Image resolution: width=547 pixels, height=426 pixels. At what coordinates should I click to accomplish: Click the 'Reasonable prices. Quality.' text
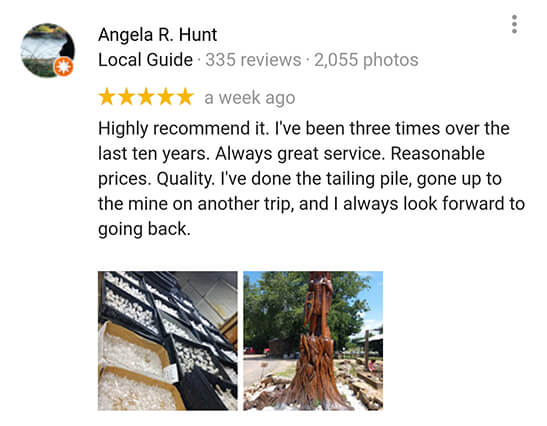[291, 166]
